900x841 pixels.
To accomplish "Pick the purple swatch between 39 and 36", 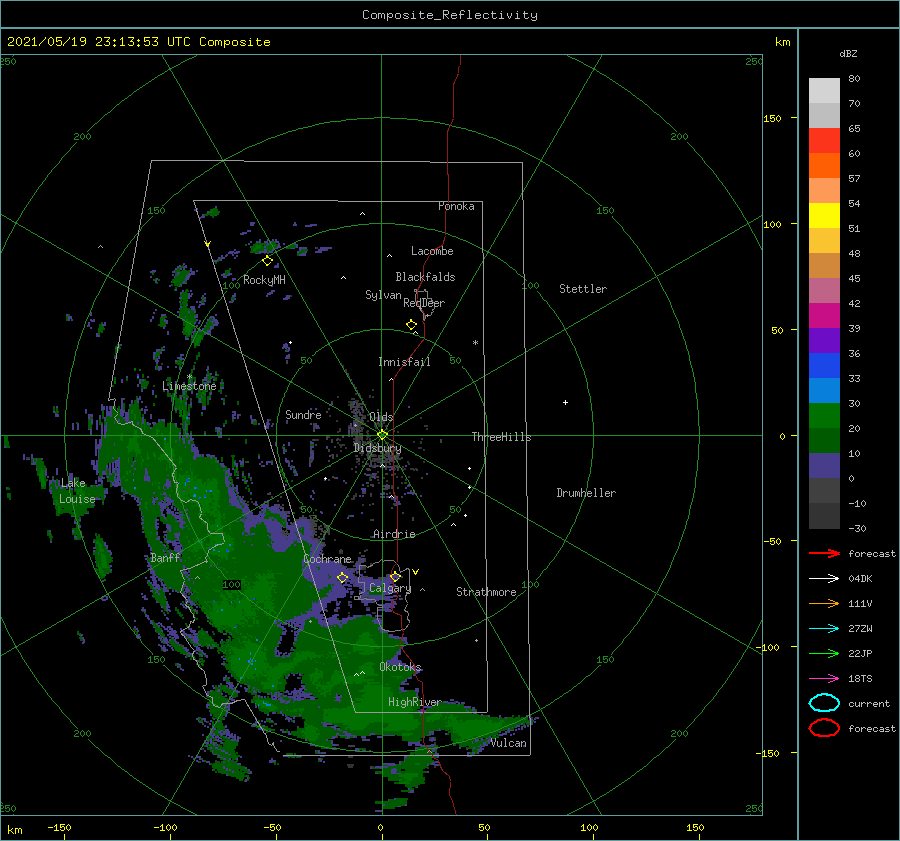I will point(824,340).
